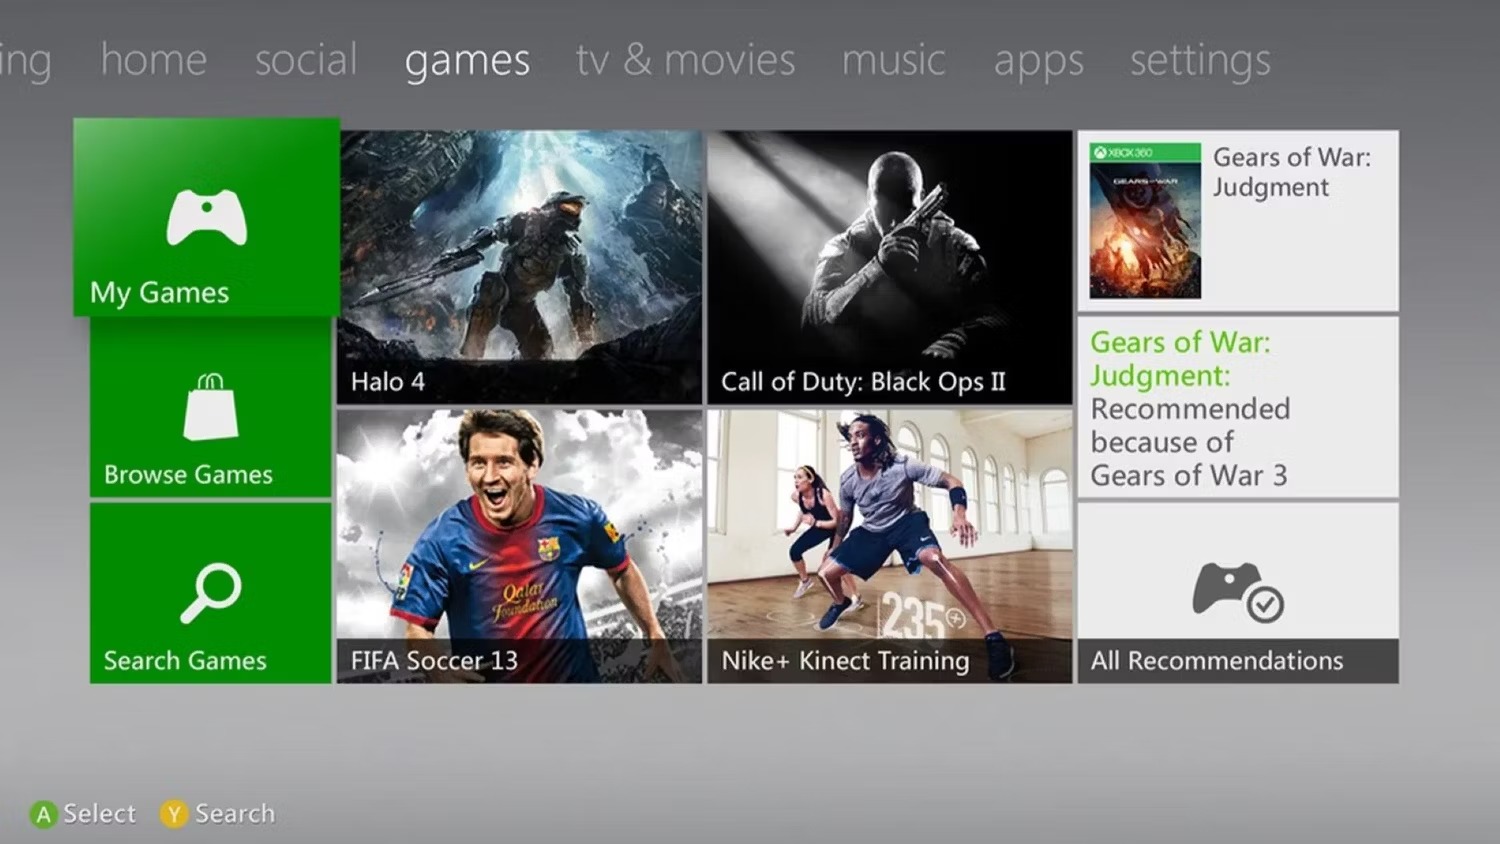
Task: Click the Halo 4 caption text
Action: [388, 382]
